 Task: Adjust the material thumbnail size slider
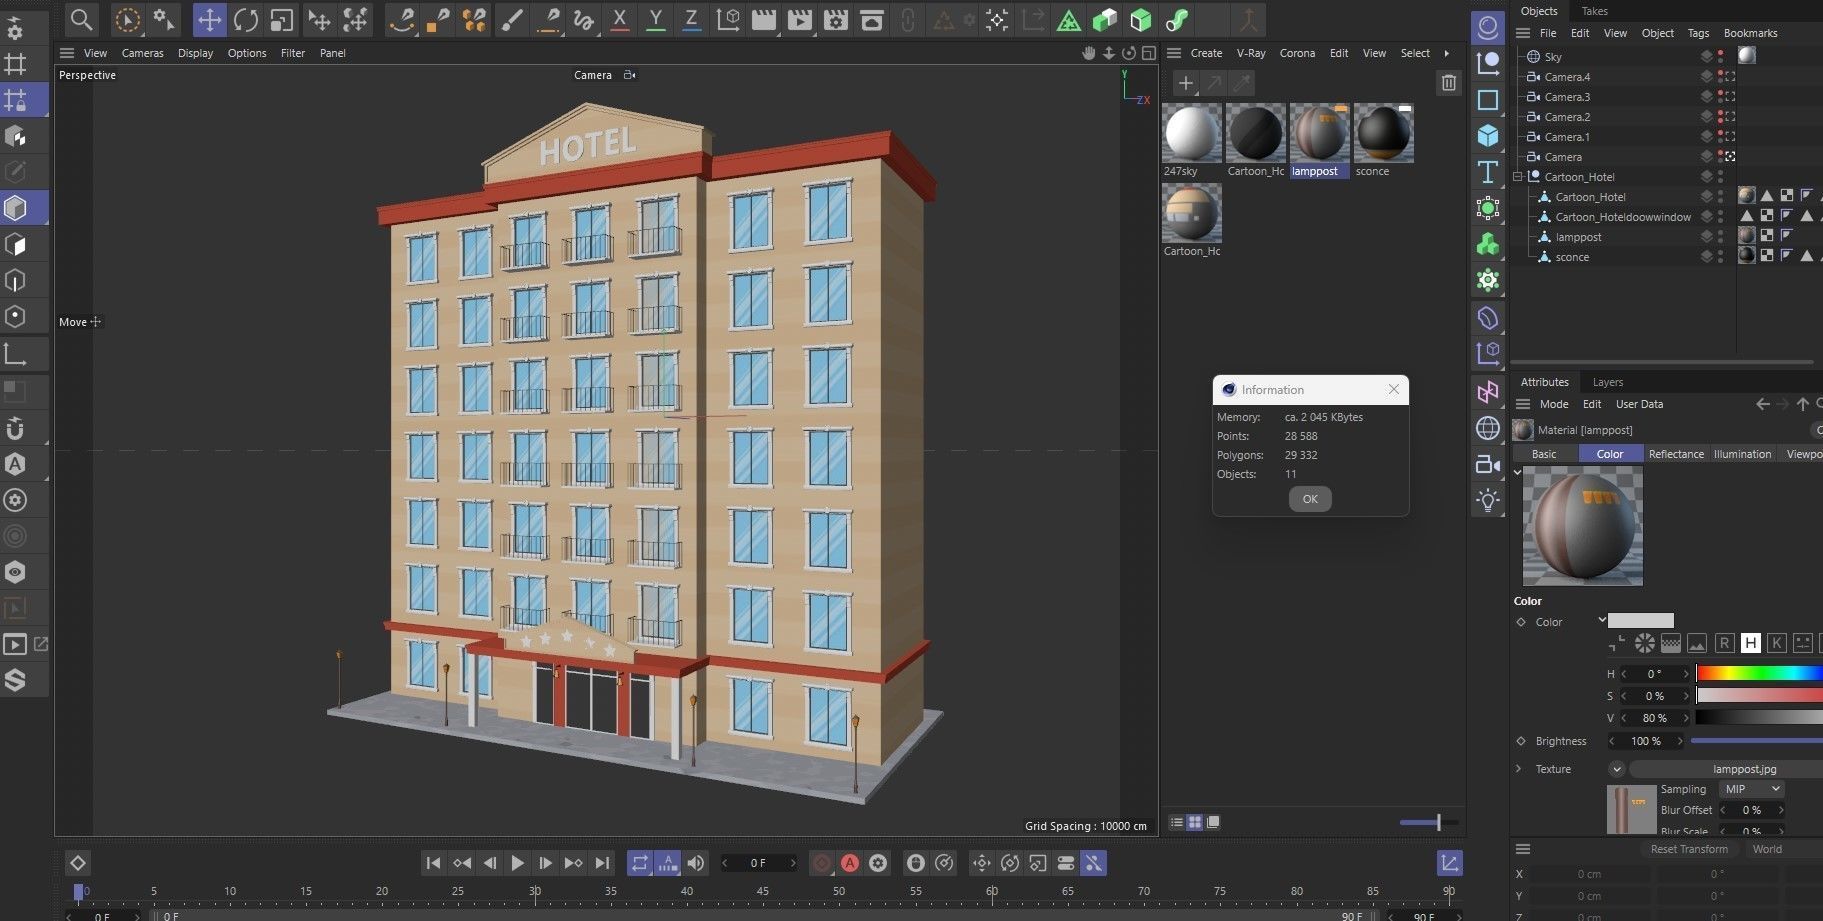pyautogui.click(x=1428, y=822)
